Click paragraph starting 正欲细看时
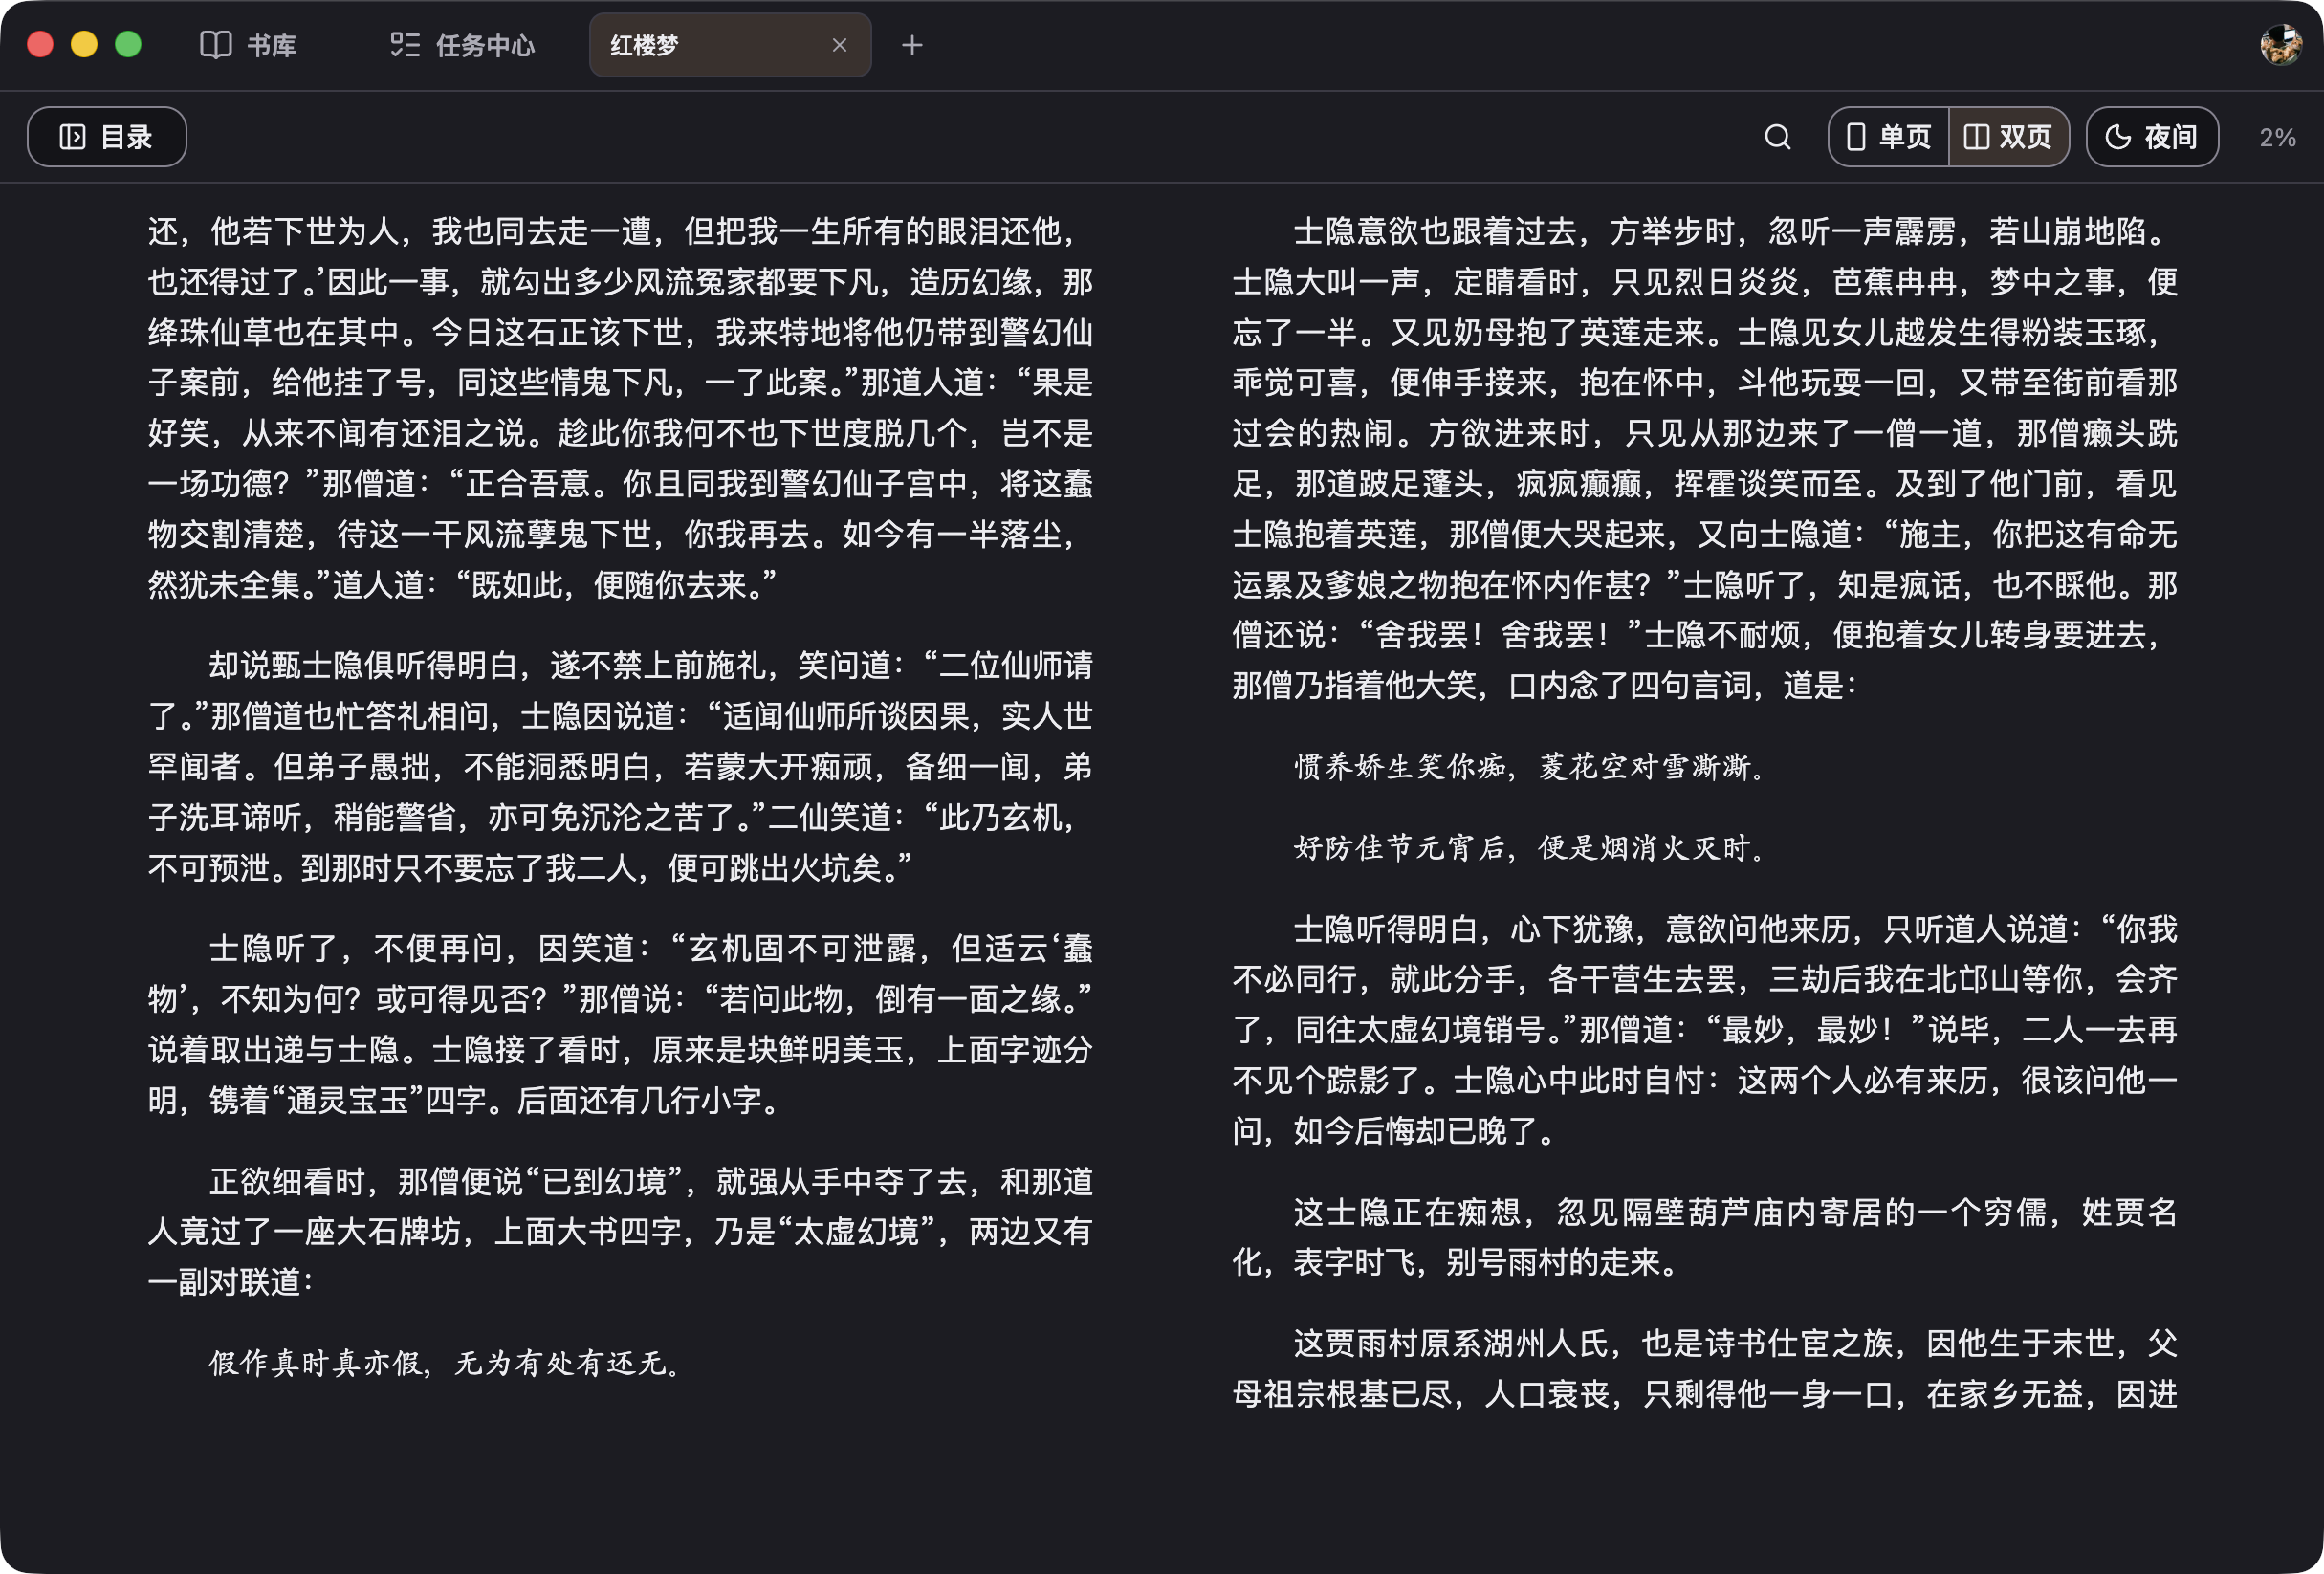The width and height of the screenshot is (2324, 1574). click(620, 1231)
